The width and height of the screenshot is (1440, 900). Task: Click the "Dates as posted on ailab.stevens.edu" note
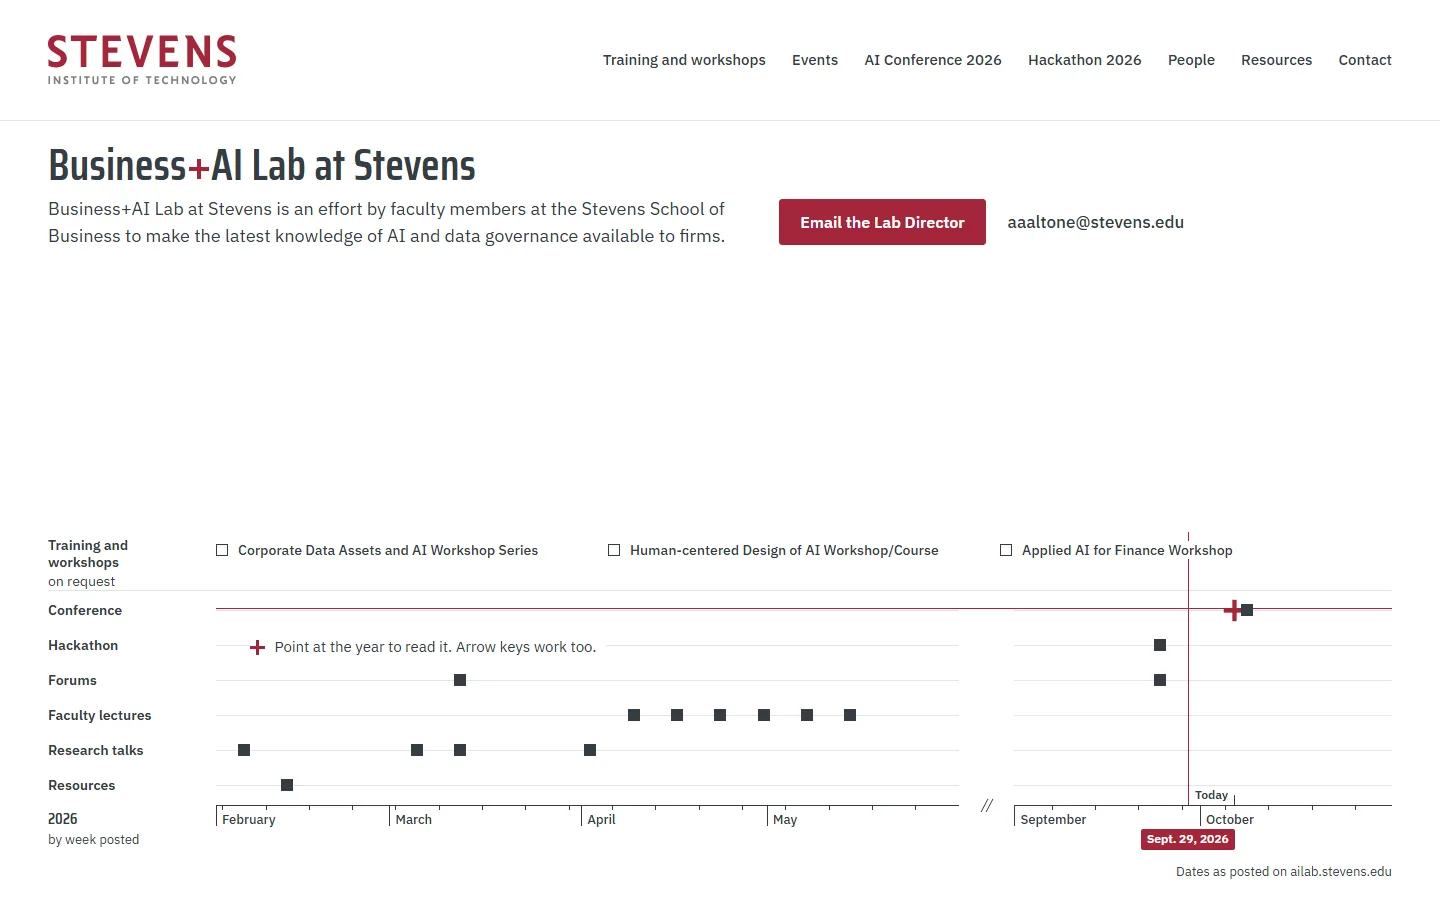(x=1284, y=871)
